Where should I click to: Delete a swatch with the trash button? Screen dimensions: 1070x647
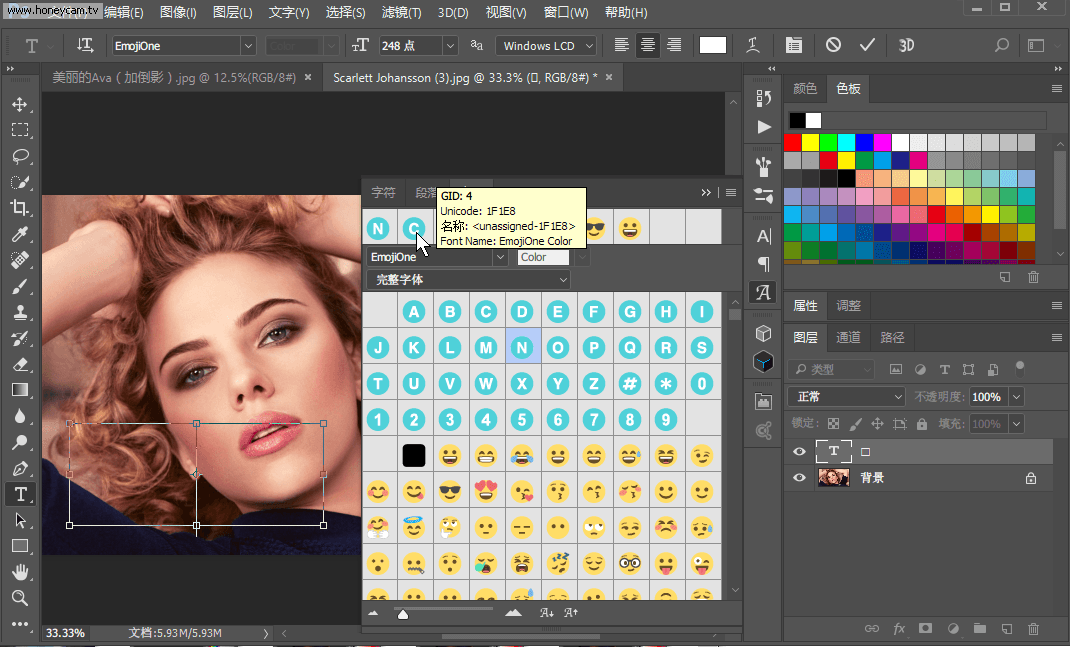pyautogui.click(x=1033, y=277)
